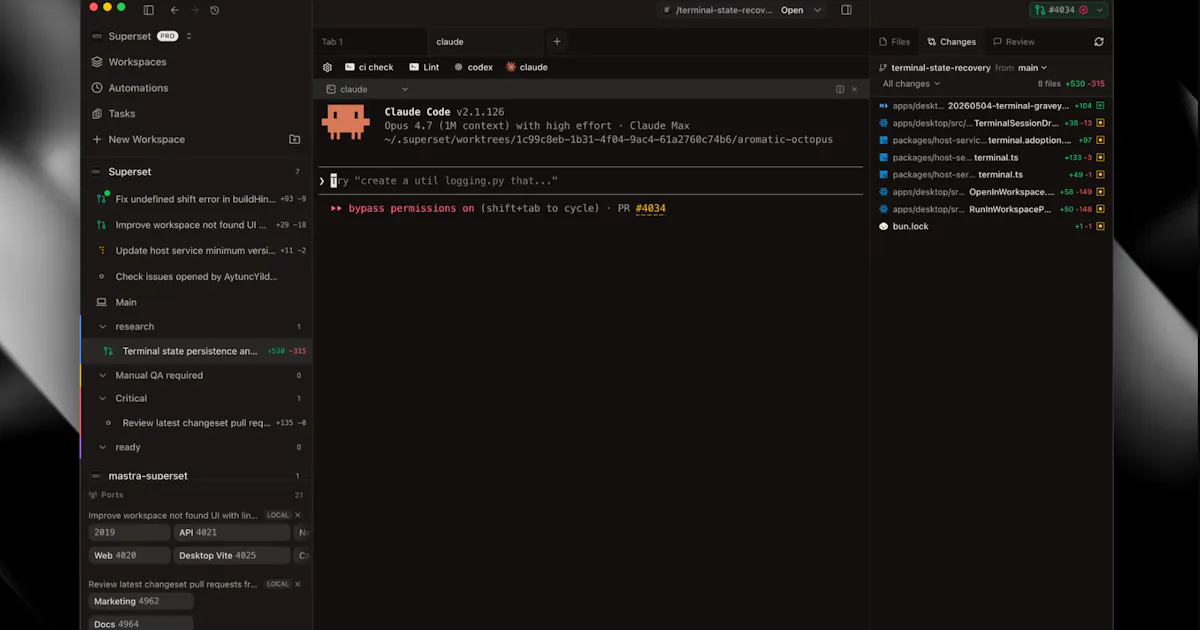
Task: Change the base branch main dropdown
Action: (x=1033, y=68)
